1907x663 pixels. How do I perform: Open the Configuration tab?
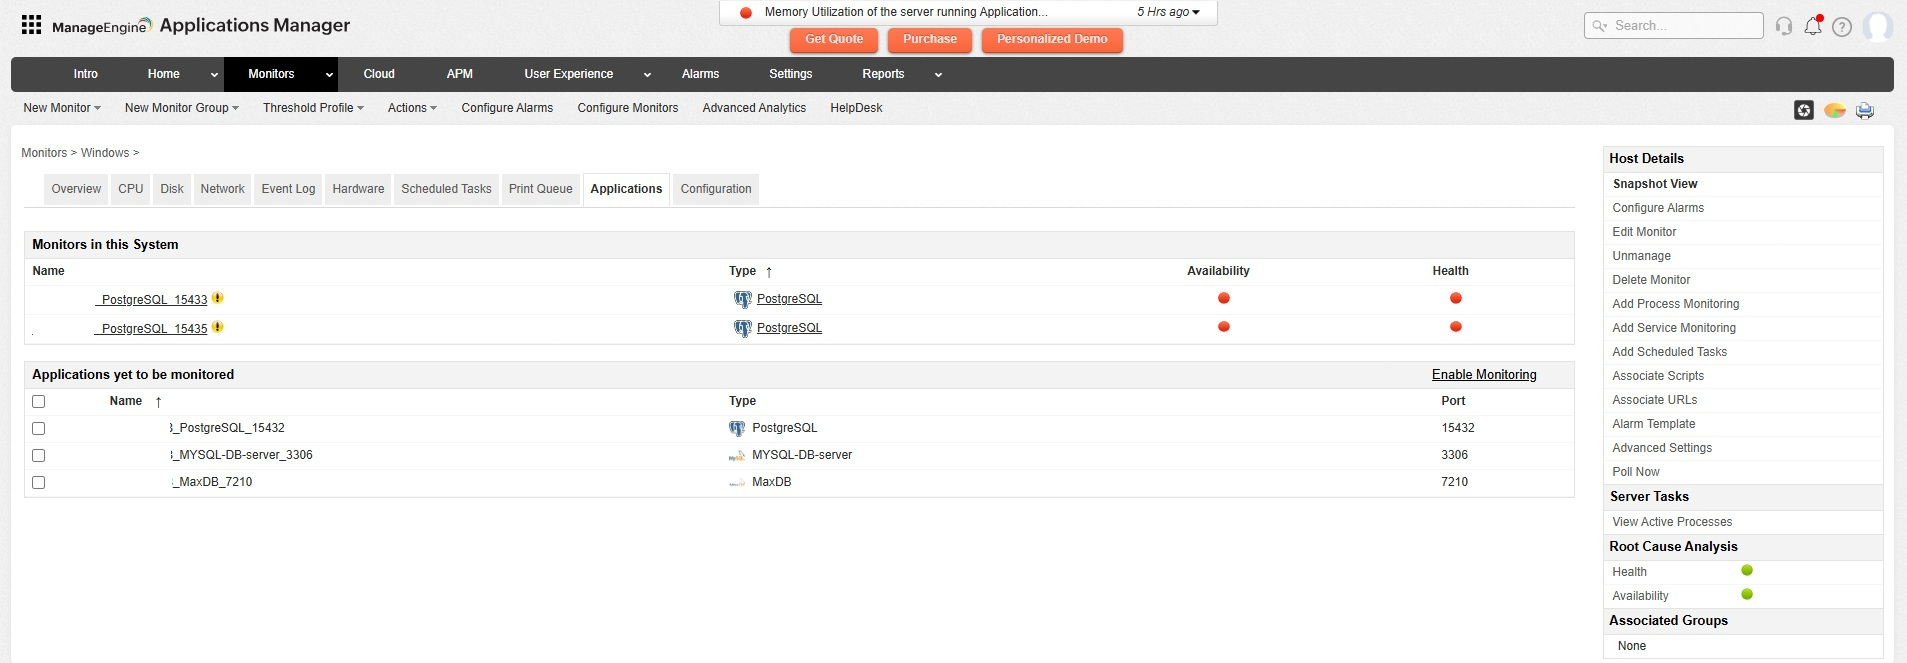click(x=716, y=189)
